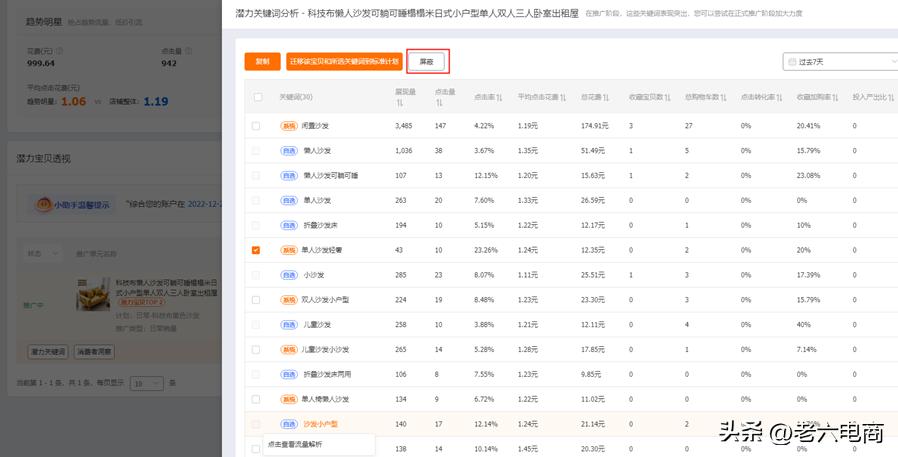The height and width of the screenshot is (457, 898).
Task: Open the 过去7天 date range dropdown
Action: pos(840,62)
